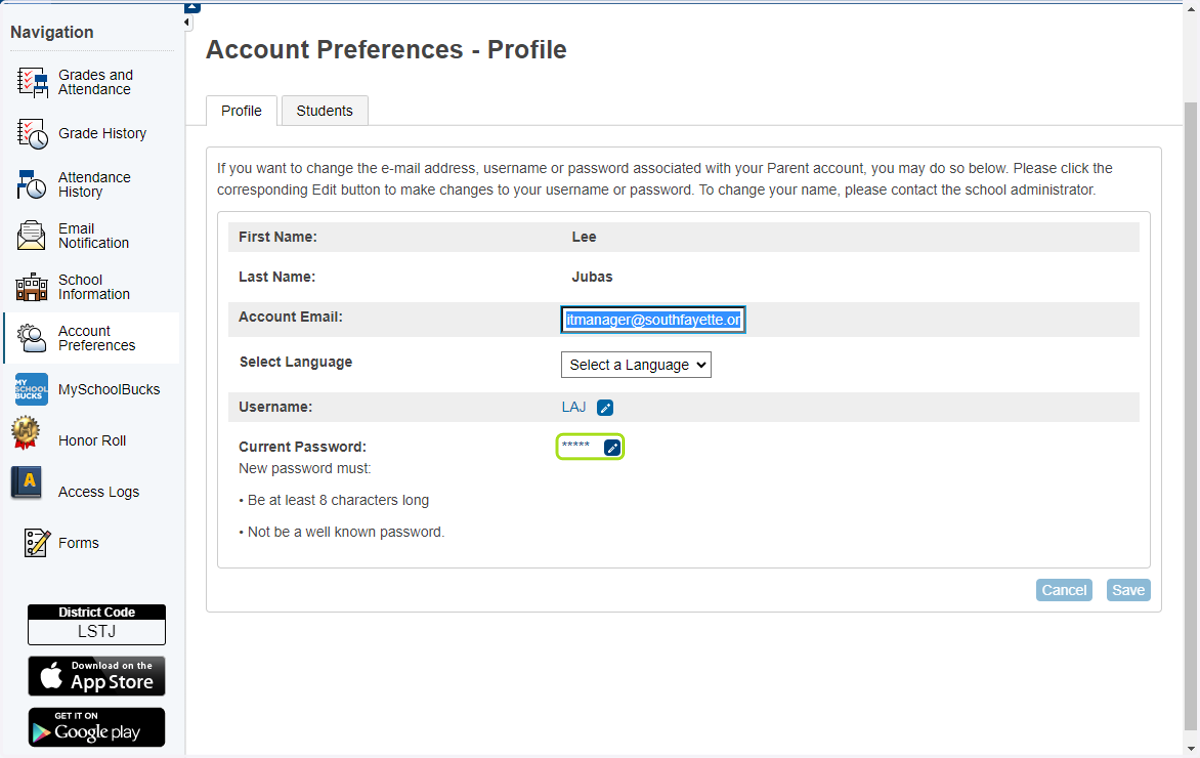1200x758 pixels.
Task: Go to MySchoolBucks link
Action: coord(109,389)
